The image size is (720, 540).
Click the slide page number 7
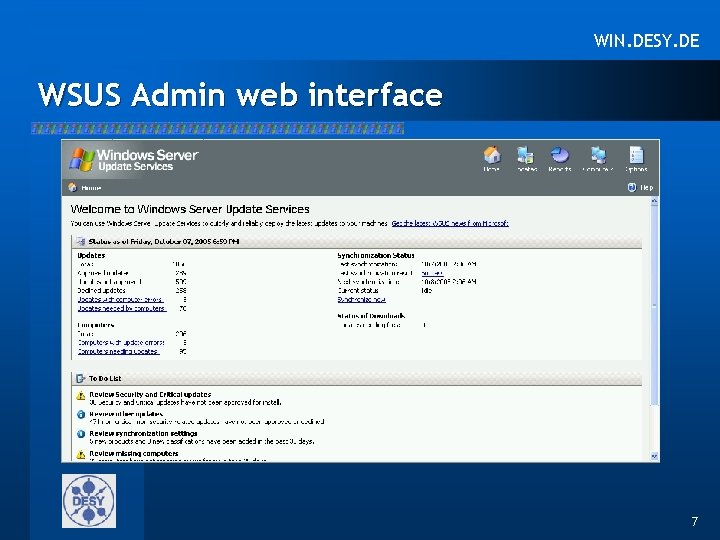694,521
